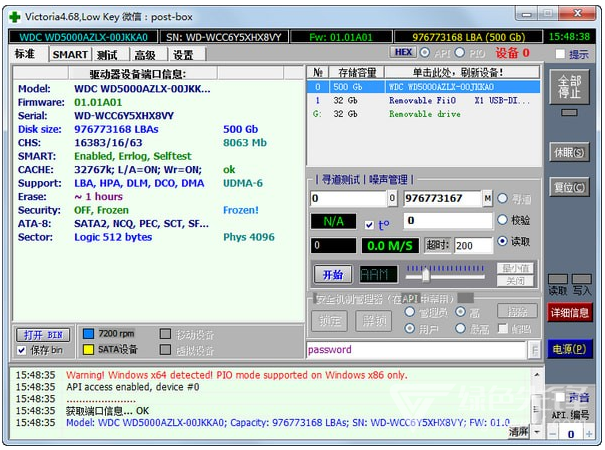Select the 寻道 radio button
The height and width of the screenshot is (450, 605).
tap(502, 198)
